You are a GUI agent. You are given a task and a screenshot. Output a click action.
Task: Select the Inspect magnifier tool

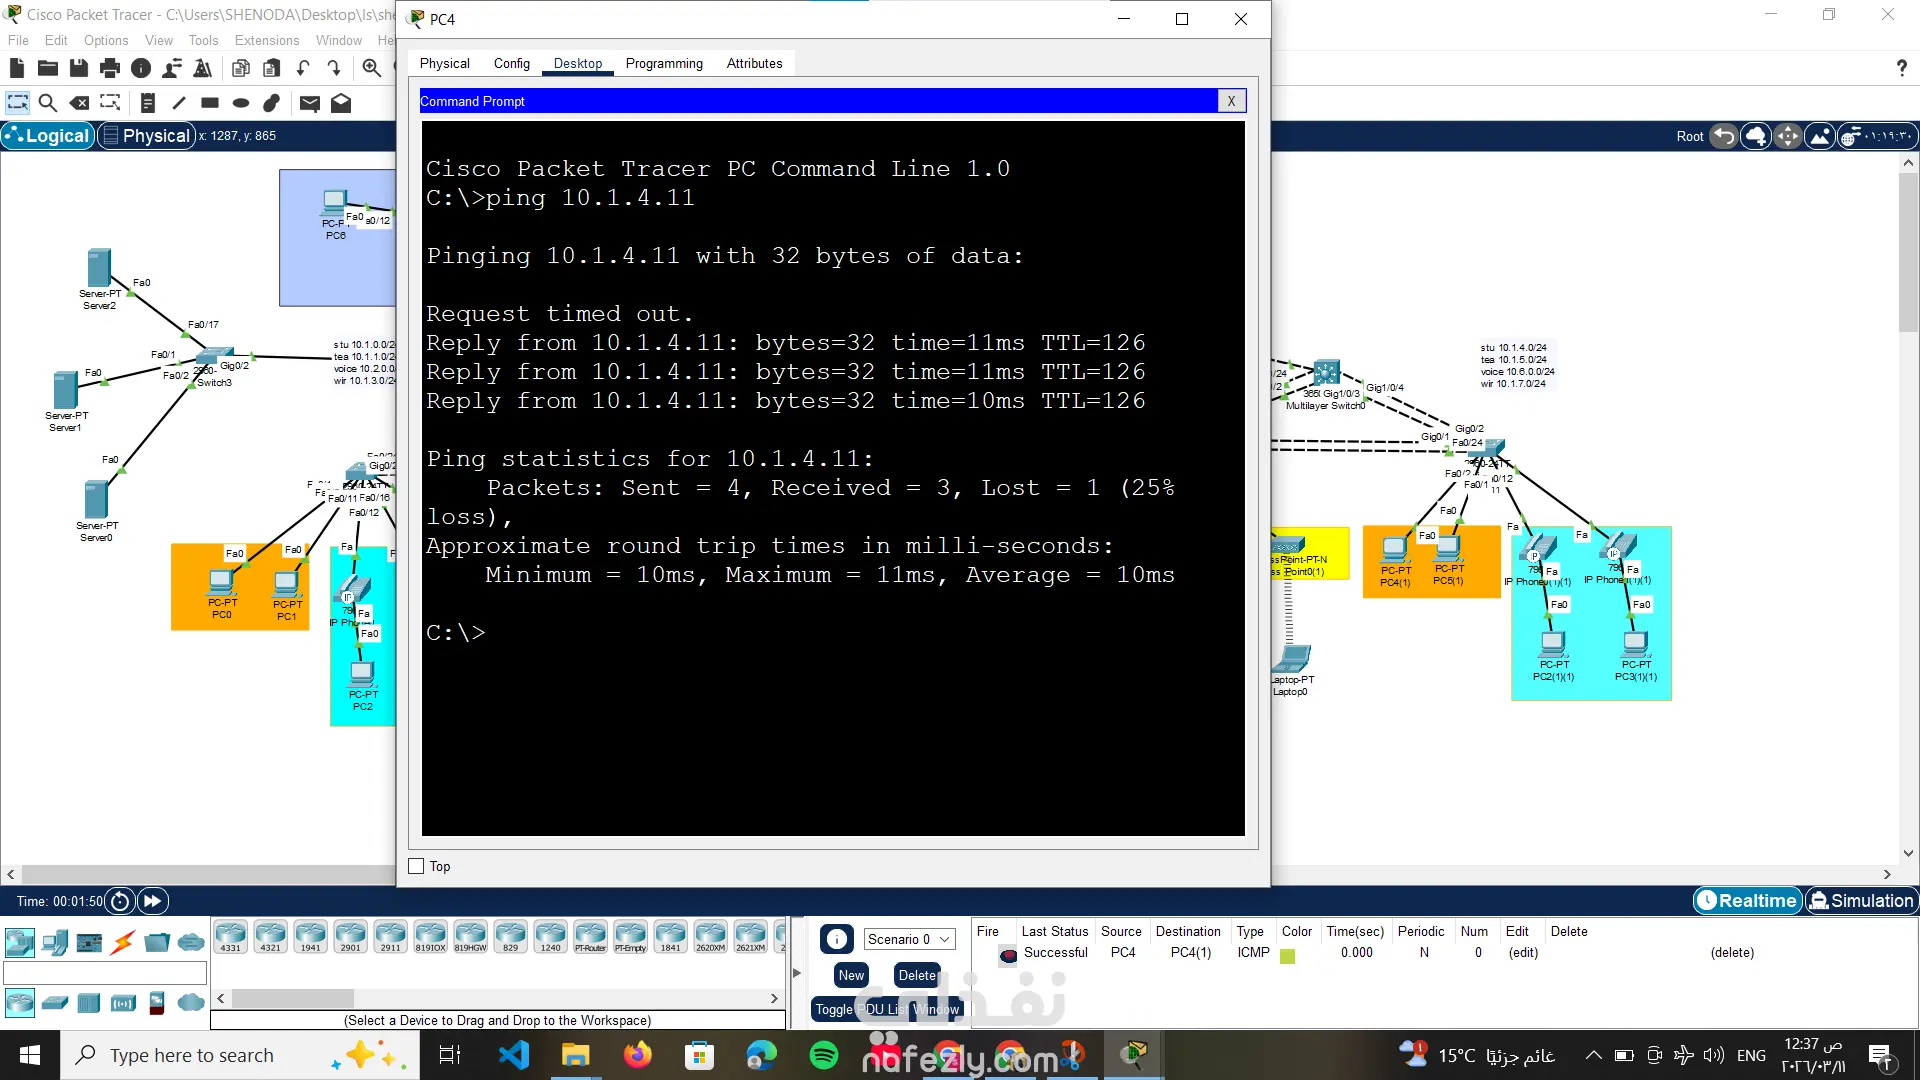(47, 103)
